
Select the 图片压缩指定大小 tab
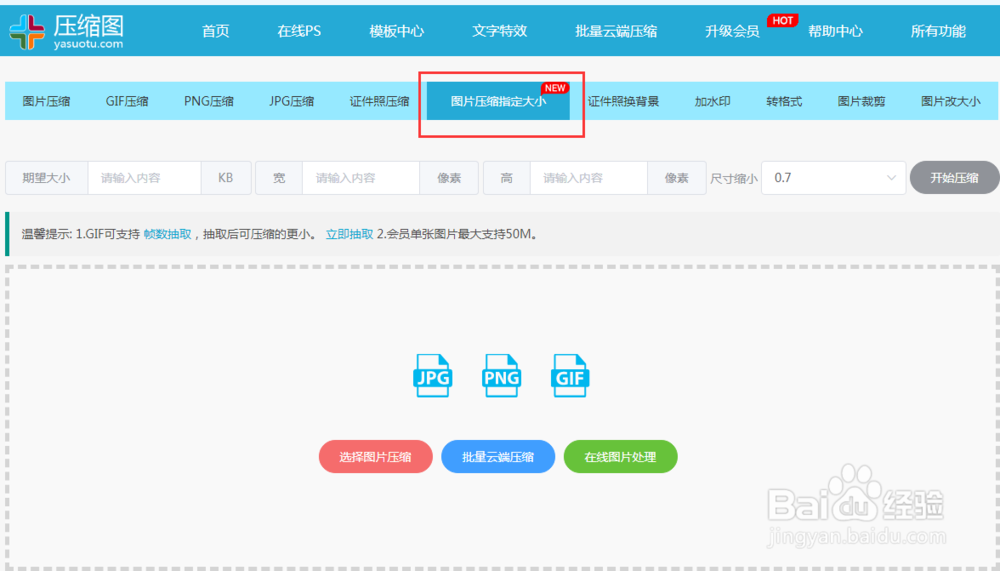coord(498,101)
